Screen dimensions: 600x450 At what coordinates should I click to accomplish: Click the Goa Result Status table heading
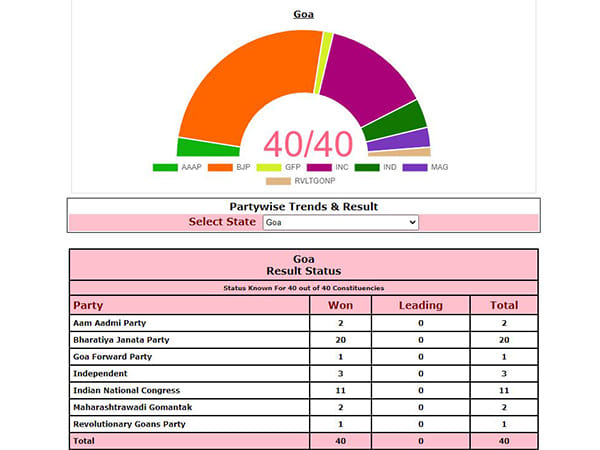coord(303,265)
